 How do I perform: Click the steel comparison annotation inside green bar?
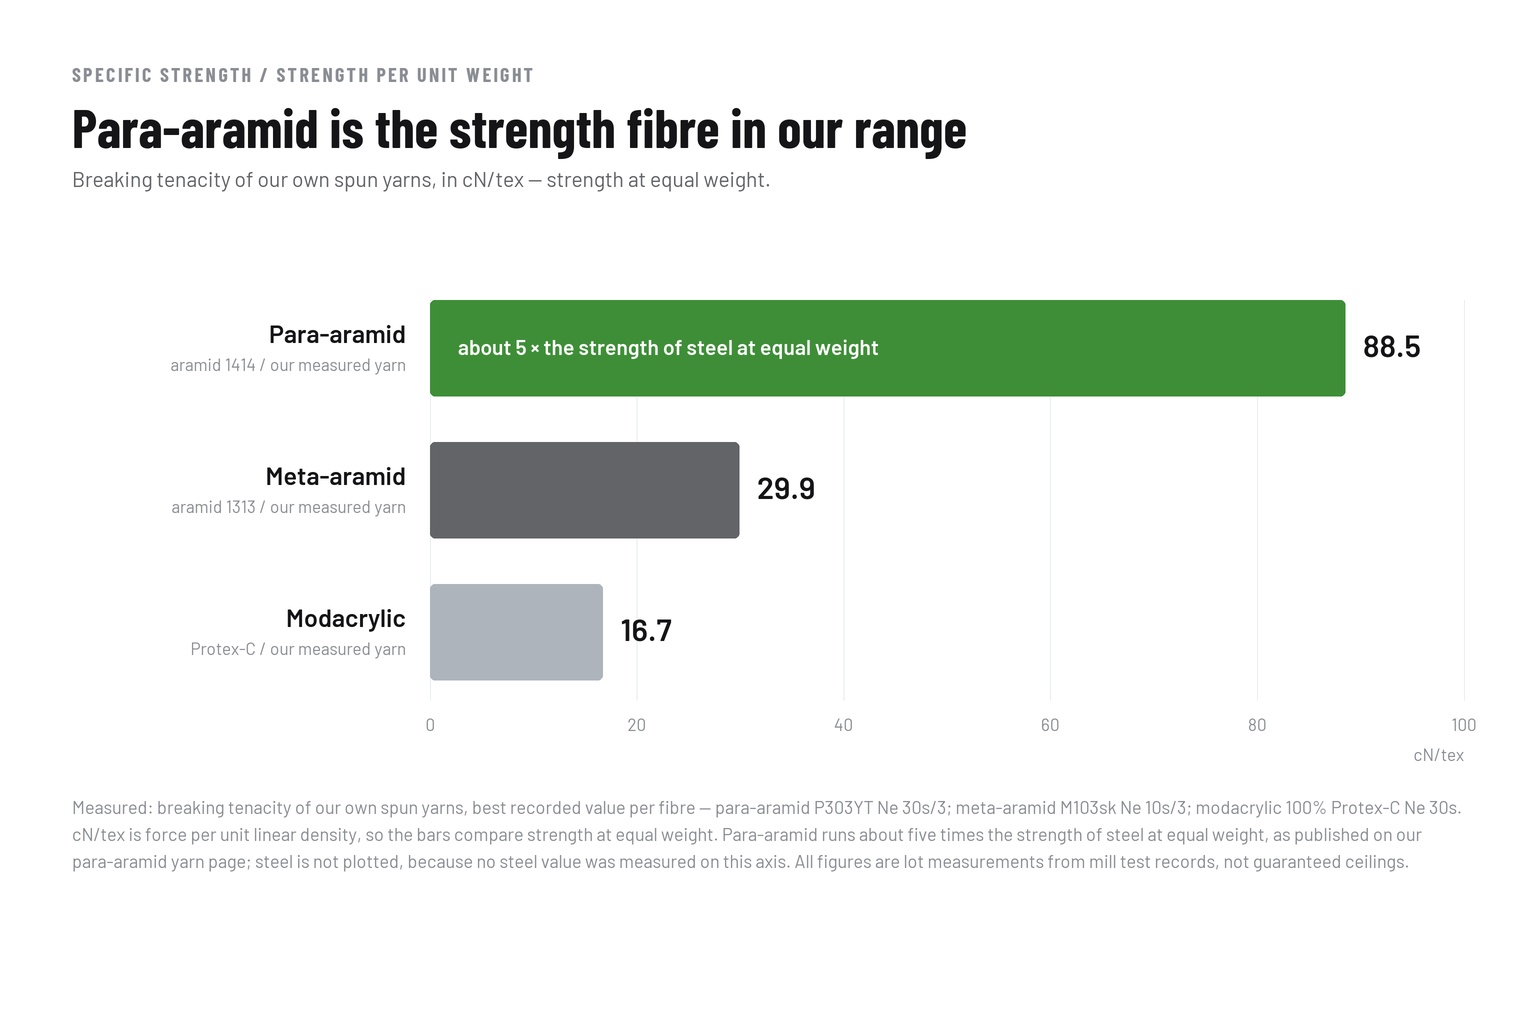[668, 348]
